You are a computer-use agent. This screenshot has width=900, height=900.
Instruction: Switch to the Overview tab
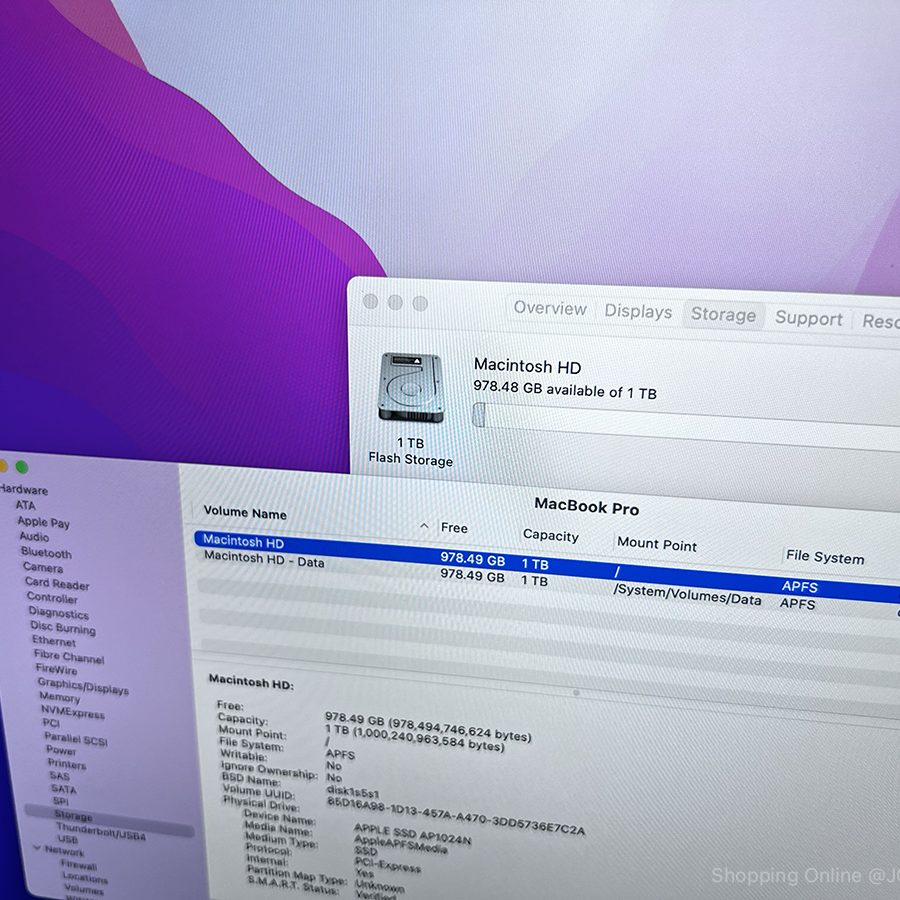[550, 308]
